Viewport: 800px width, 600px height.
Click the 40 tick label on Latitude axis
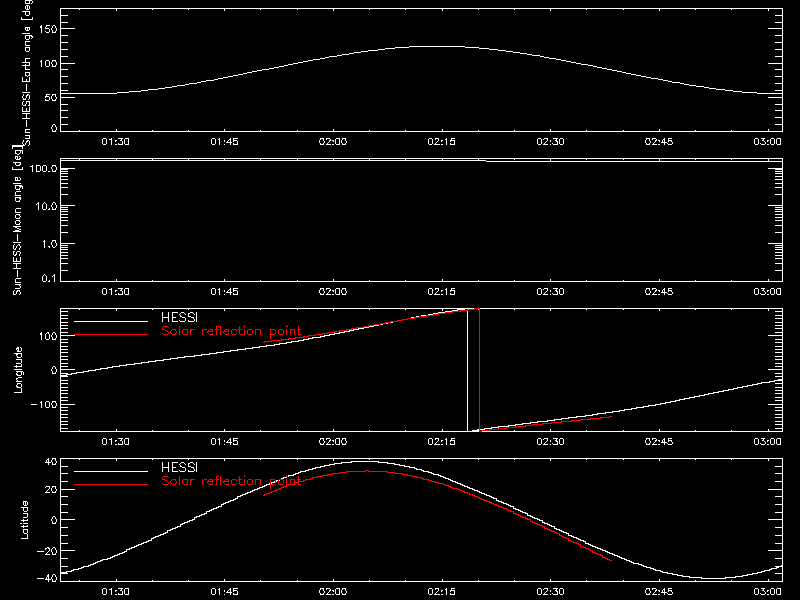click(51, 462)
